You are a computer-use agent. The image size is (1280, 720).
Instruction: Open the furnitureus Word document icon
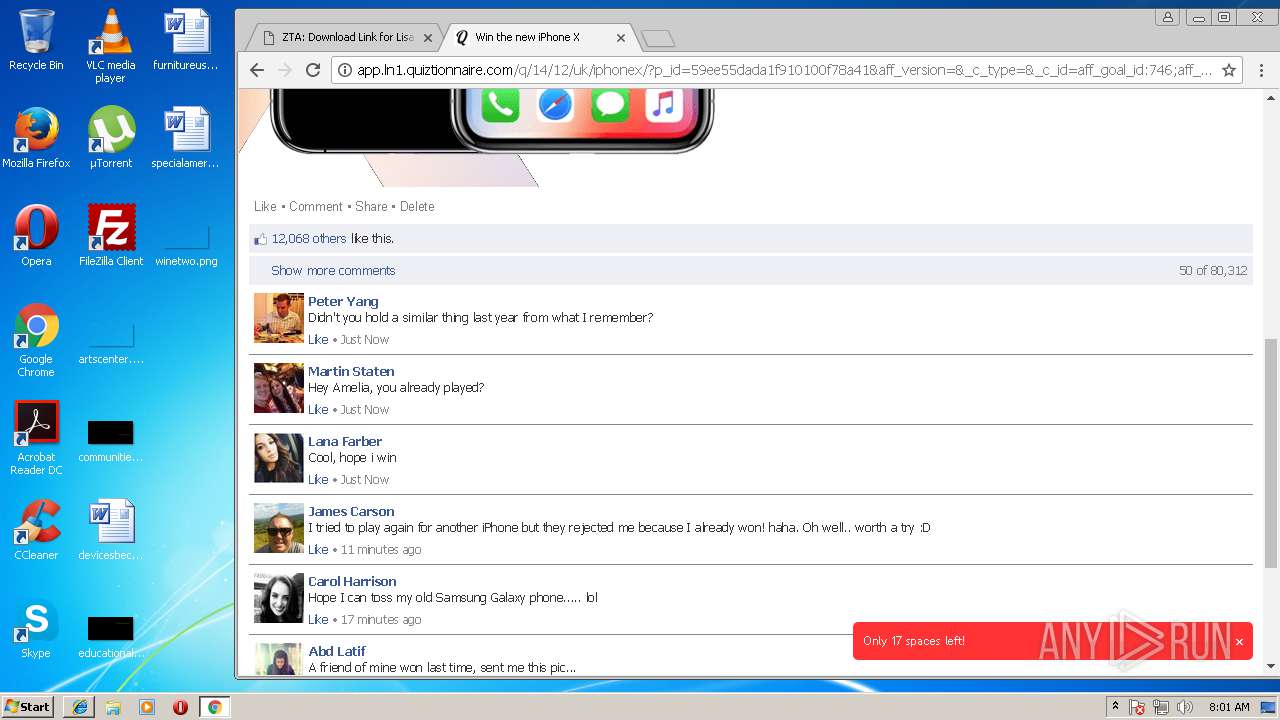(x=186, y=40)
